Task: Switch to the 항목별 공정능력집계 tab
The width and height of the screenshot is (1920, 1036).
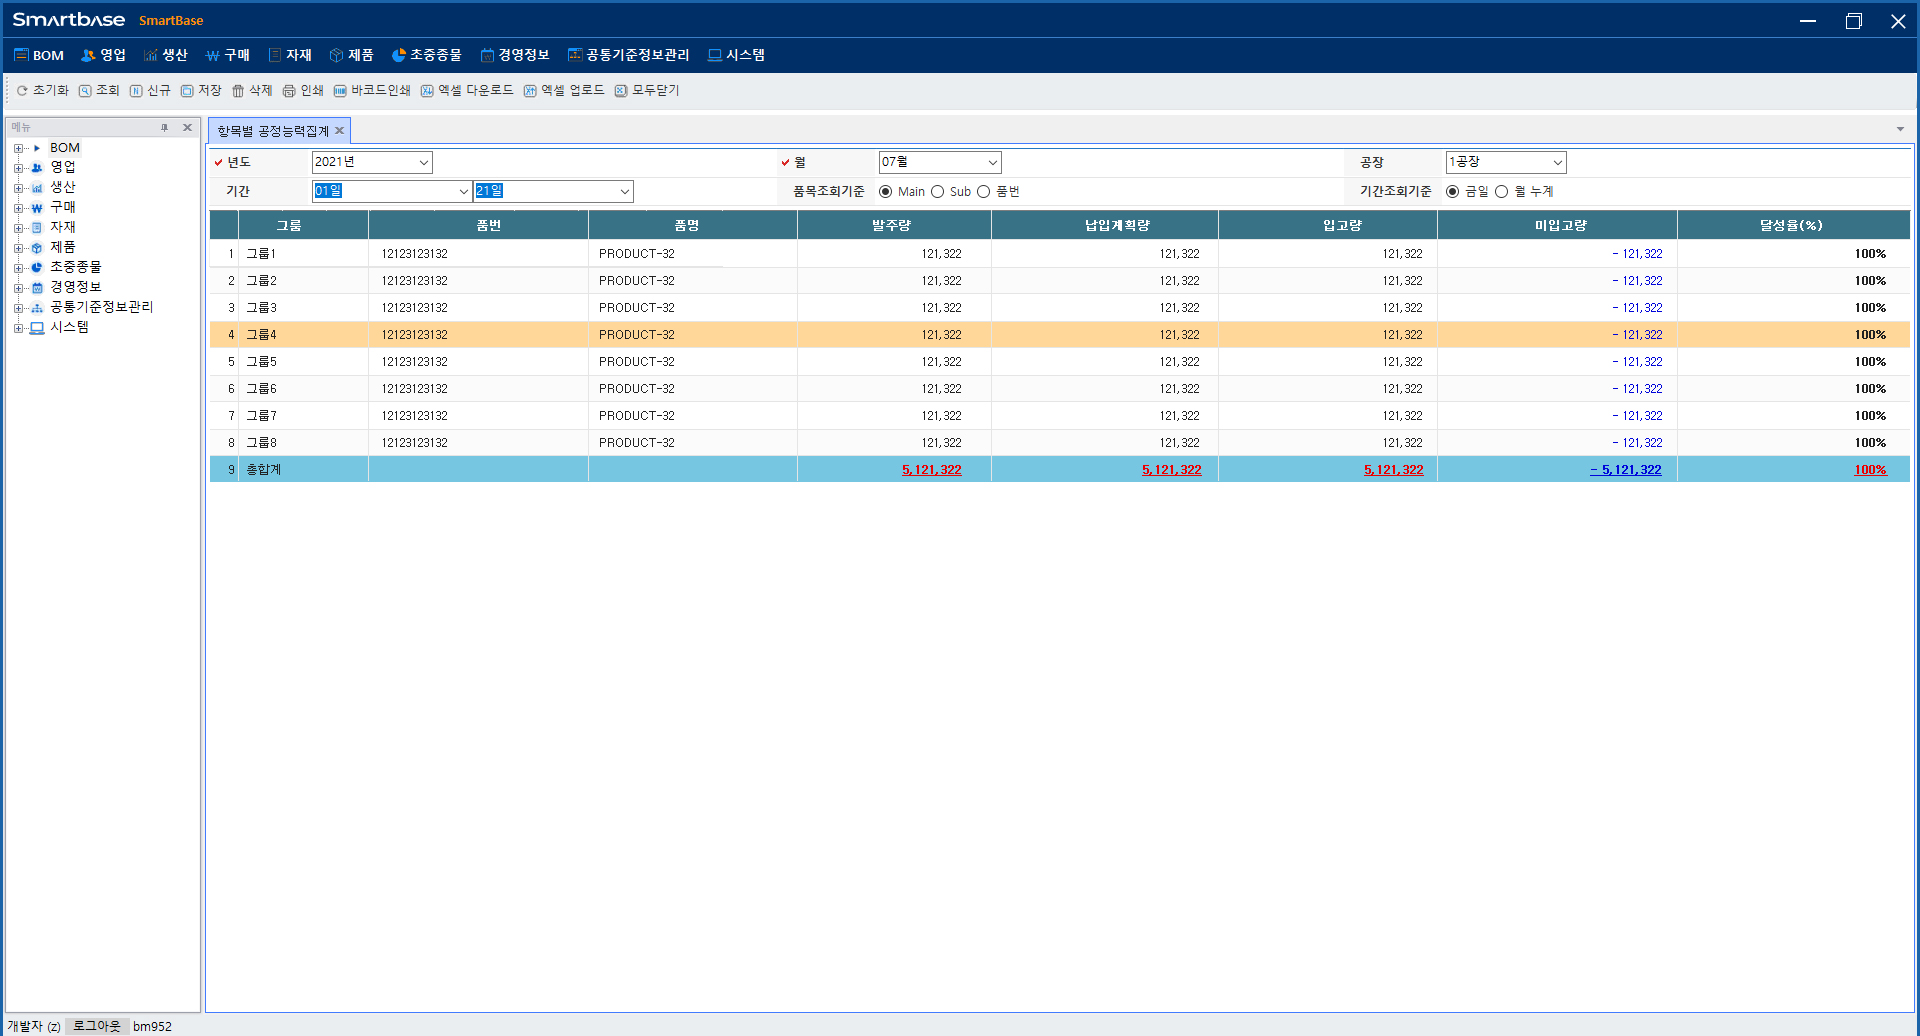Action: point(273,131)
